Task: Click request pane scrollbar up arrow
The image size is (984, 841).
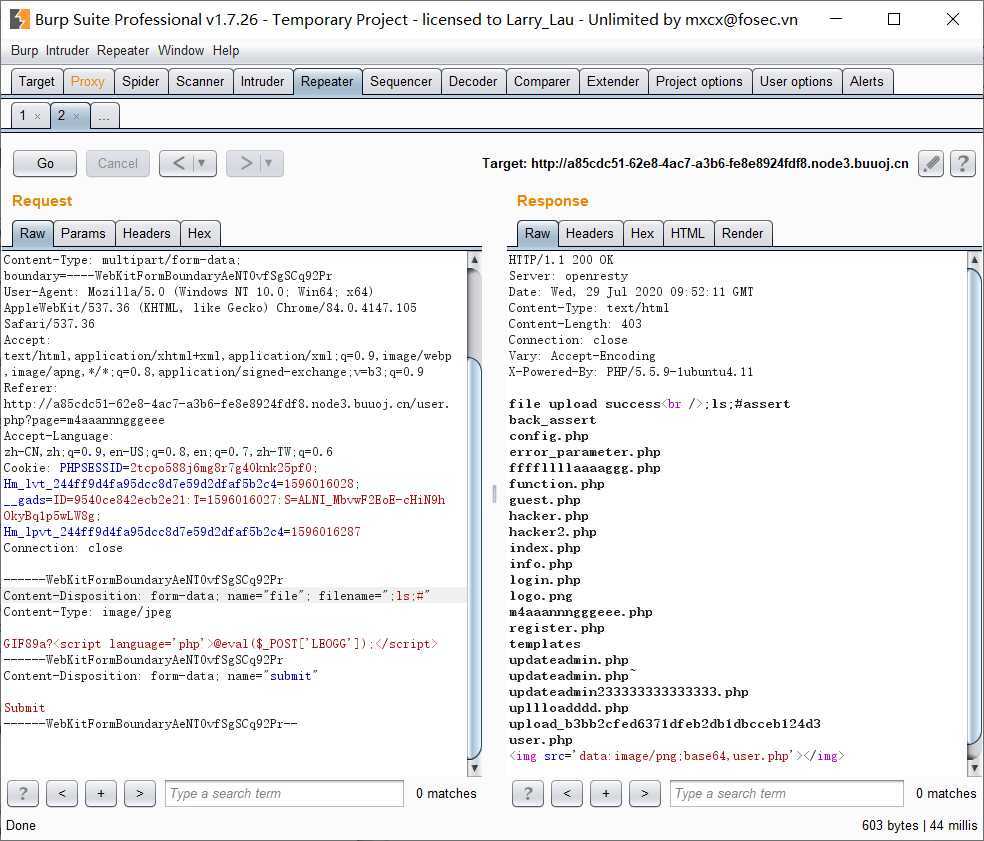Action: click(x=474, y=259)
